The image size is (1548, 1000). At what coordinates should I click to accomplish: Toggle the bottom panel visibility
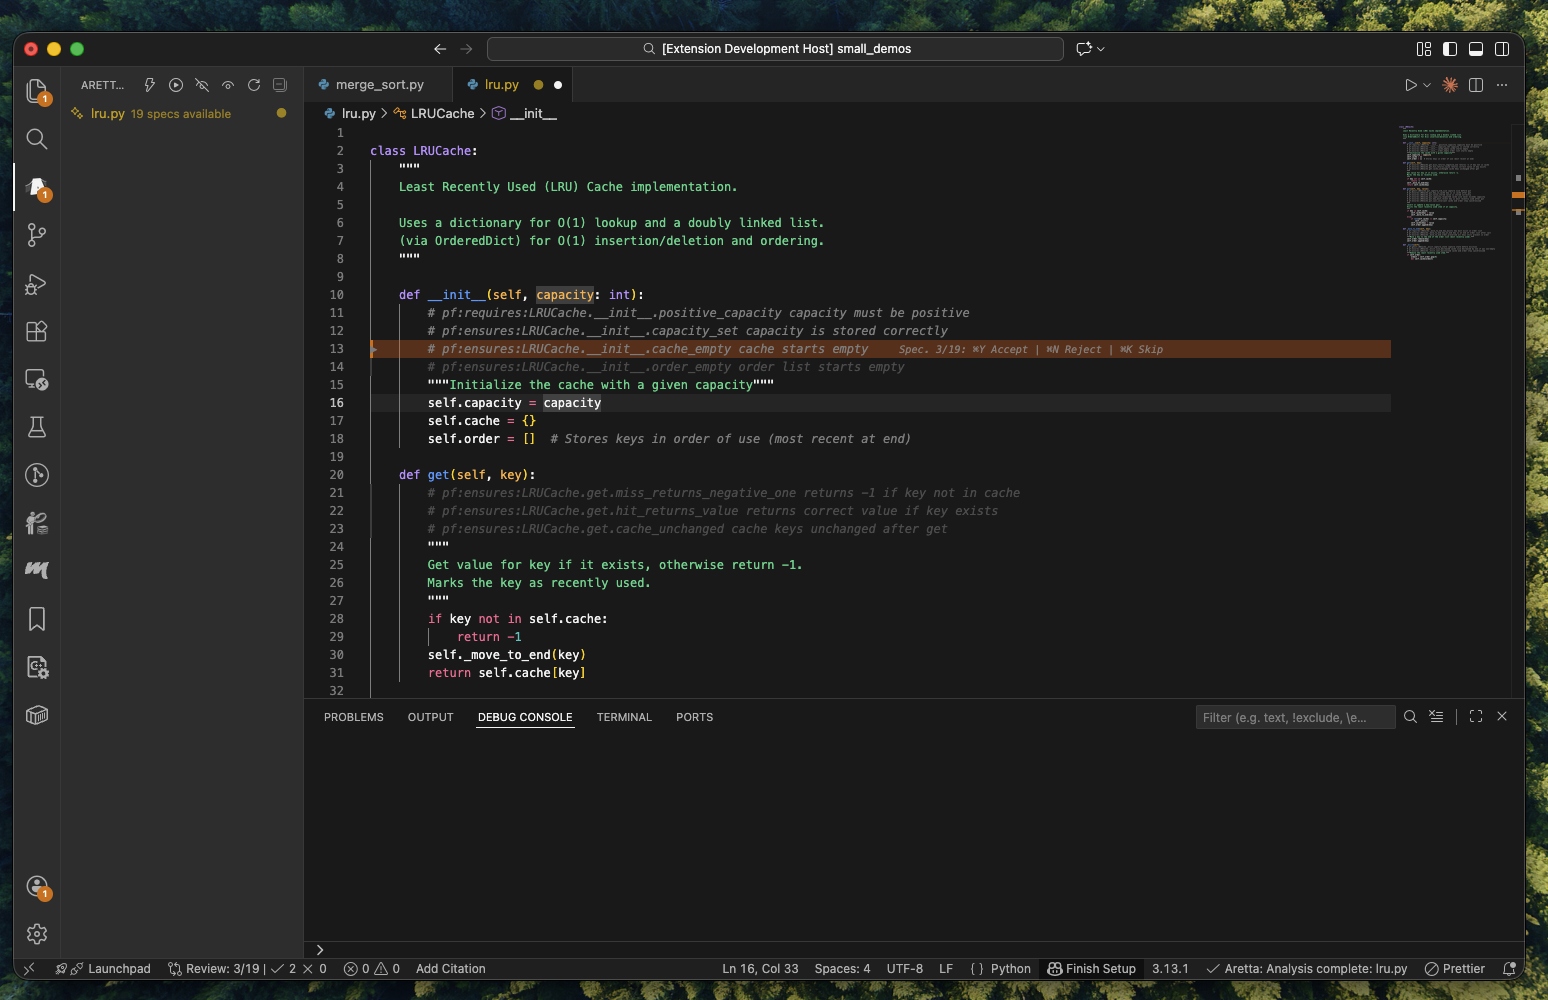1476,49
